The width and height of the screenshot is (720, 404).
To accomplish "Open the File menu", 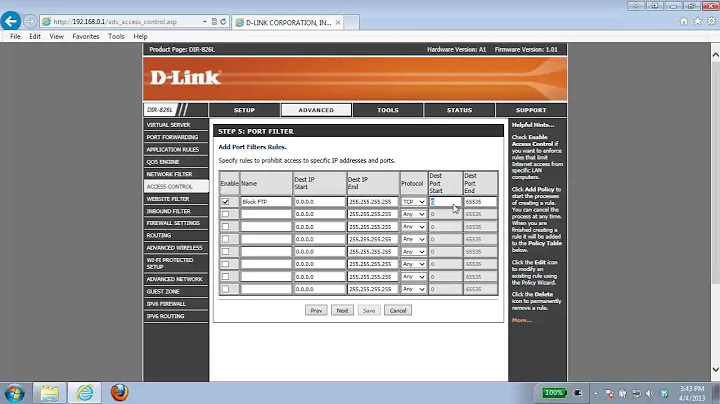I will [15, 36].
